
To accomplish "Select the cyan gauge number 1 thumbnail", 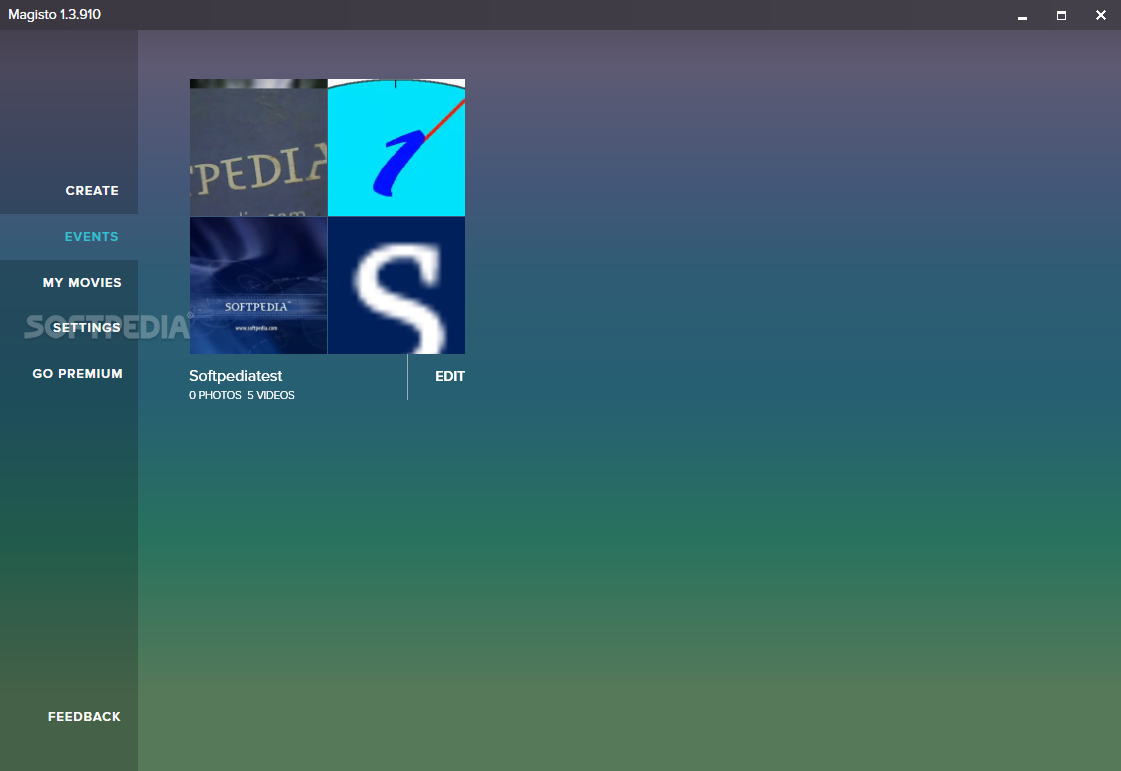I will tap(396, 147).
